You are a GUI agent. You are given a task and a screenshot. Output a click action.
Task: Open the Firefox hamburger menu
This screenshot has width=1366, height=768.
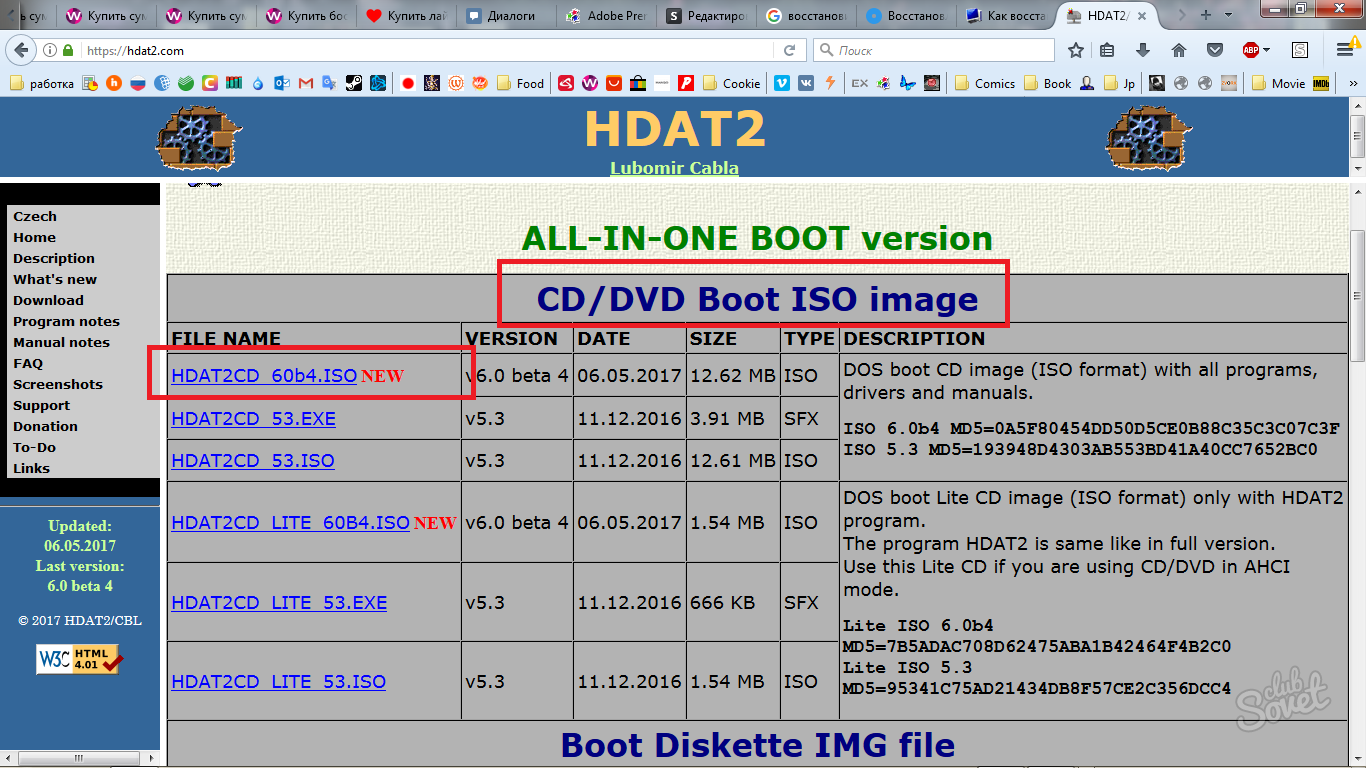pyautogui.click(x=1345, y=50)
